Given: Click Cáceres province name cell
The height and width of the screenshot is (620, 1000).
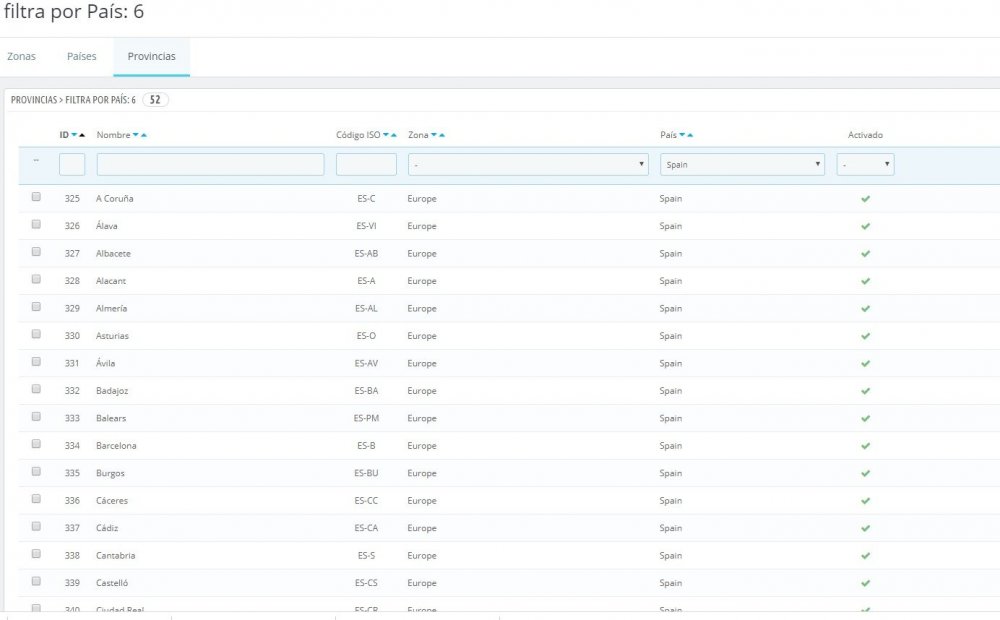Looking at the screenshot, I should pos(112,501).
